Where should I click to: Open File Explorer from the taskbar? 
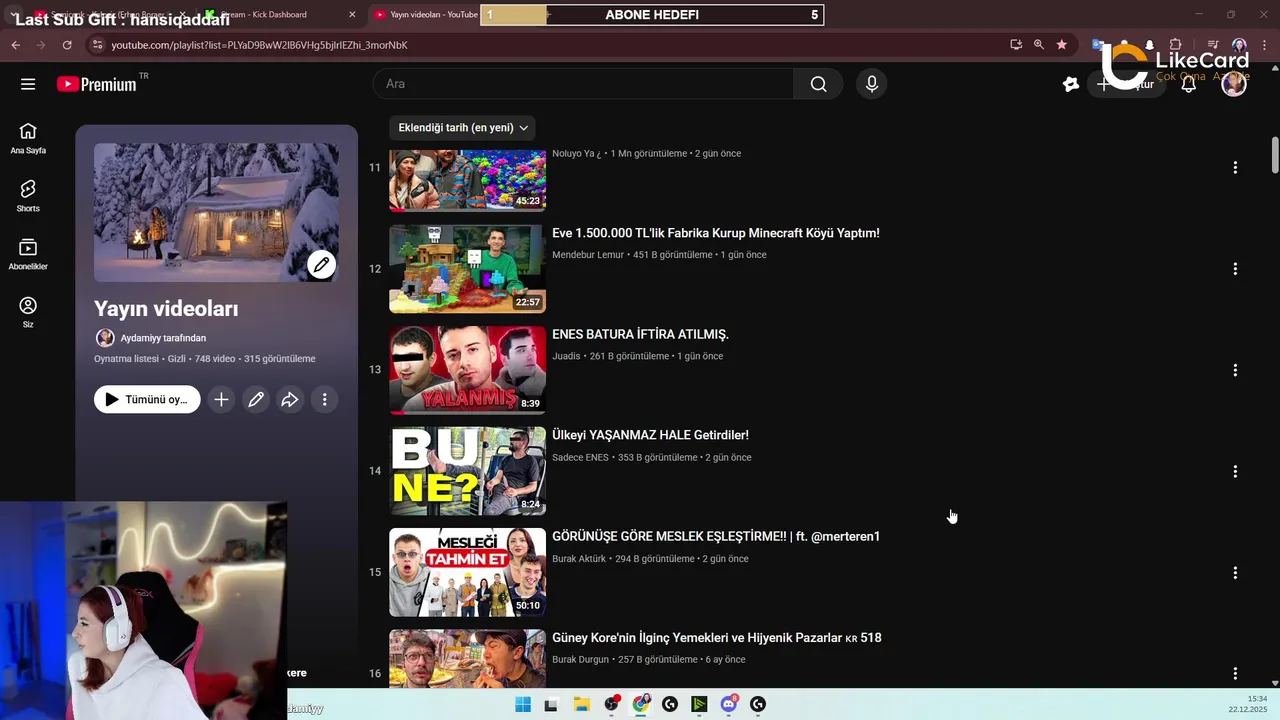[x=581, y=704]
